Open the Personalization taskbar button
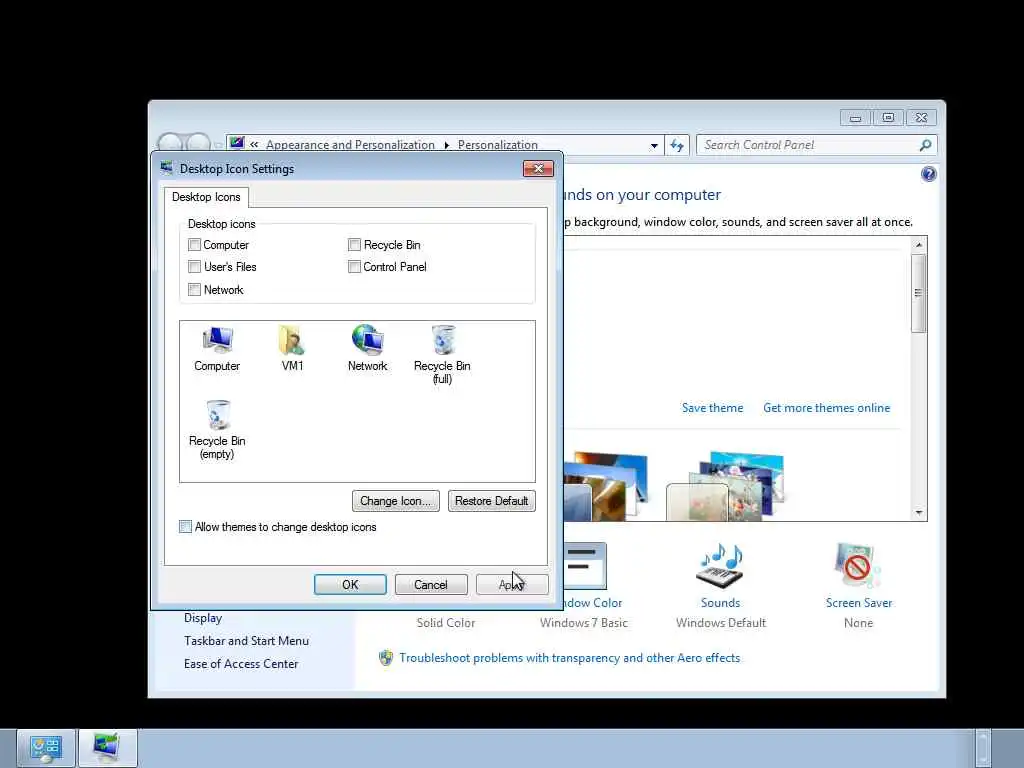1024x768 pixels. pos(108,748)
